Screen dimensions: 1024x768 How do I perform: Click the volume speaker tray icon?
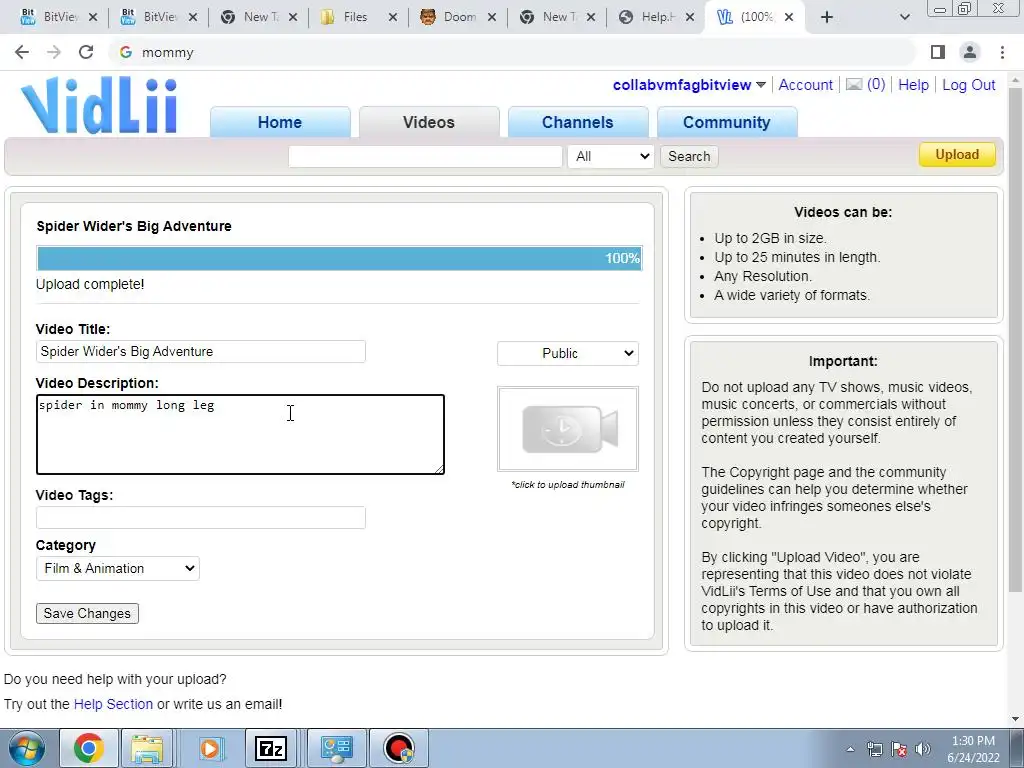[x=923, y=749]
